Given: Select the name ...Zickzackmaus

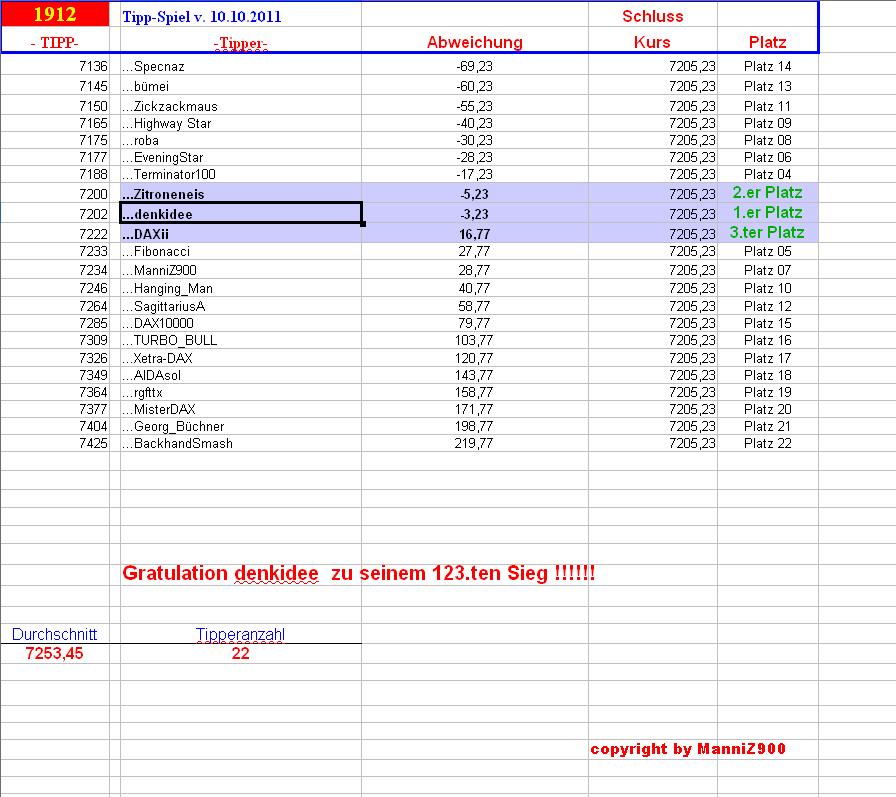Looking at the screenshot, I should [x=170, y=106].
